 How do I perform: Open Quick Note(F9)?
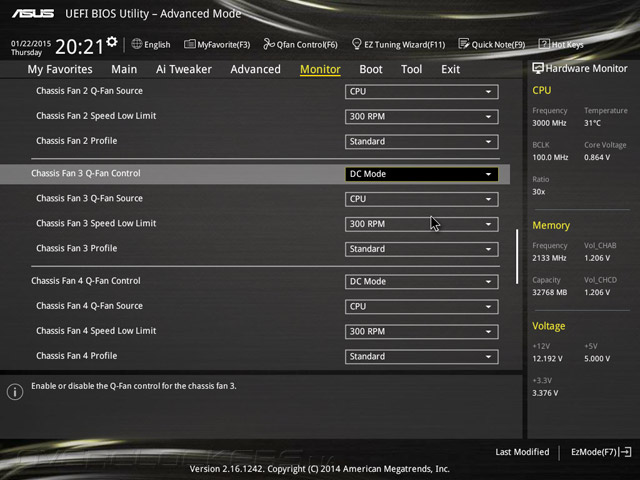tap(492, 44)
